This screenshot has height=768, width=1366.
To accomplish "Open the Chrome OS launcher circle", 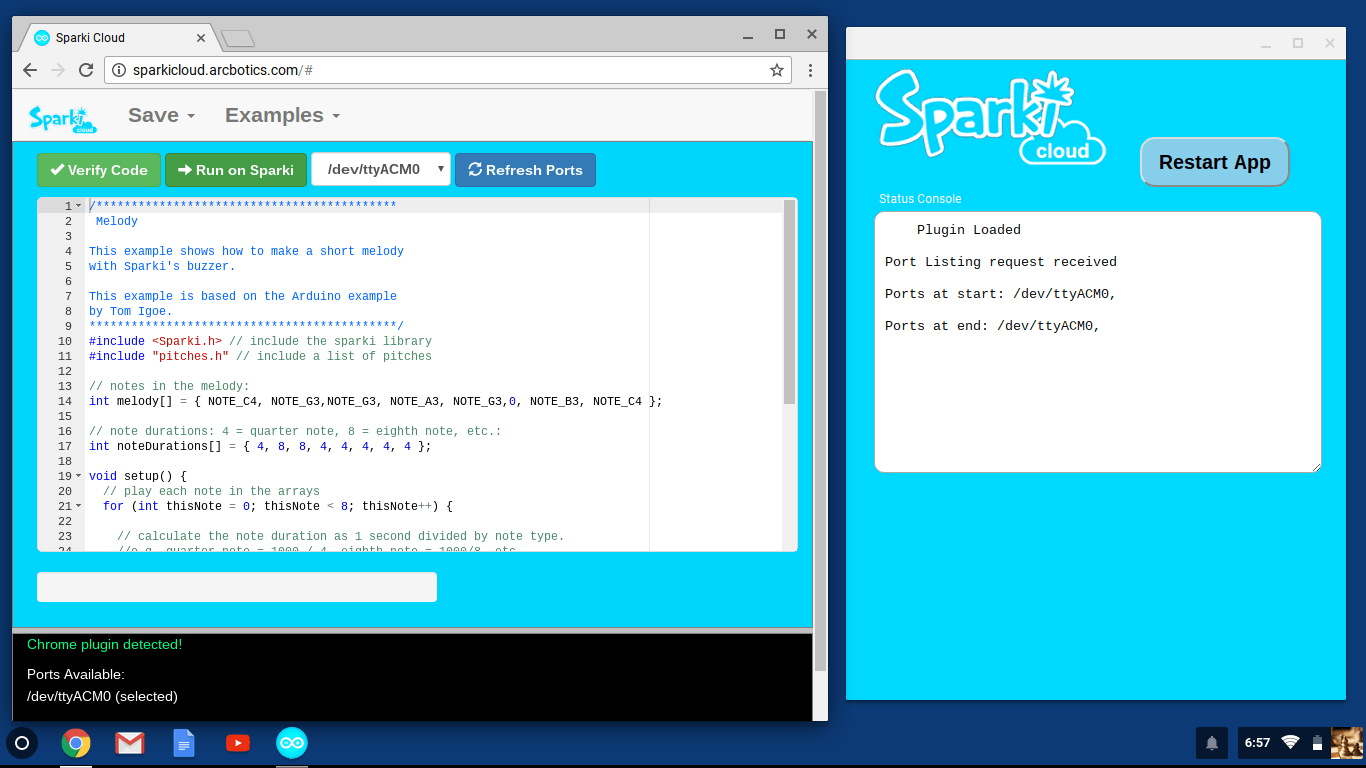I will [22, 743].
